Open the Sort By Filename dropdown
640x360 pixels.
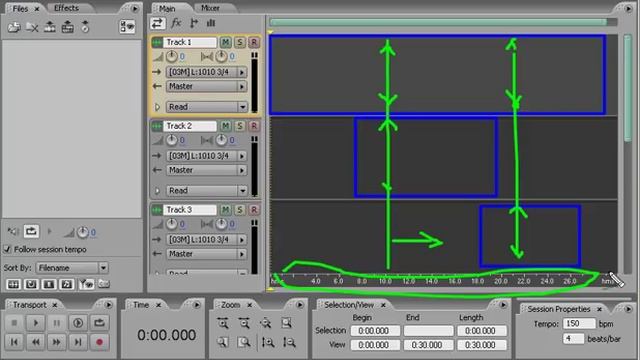click(x=72, y=268)
